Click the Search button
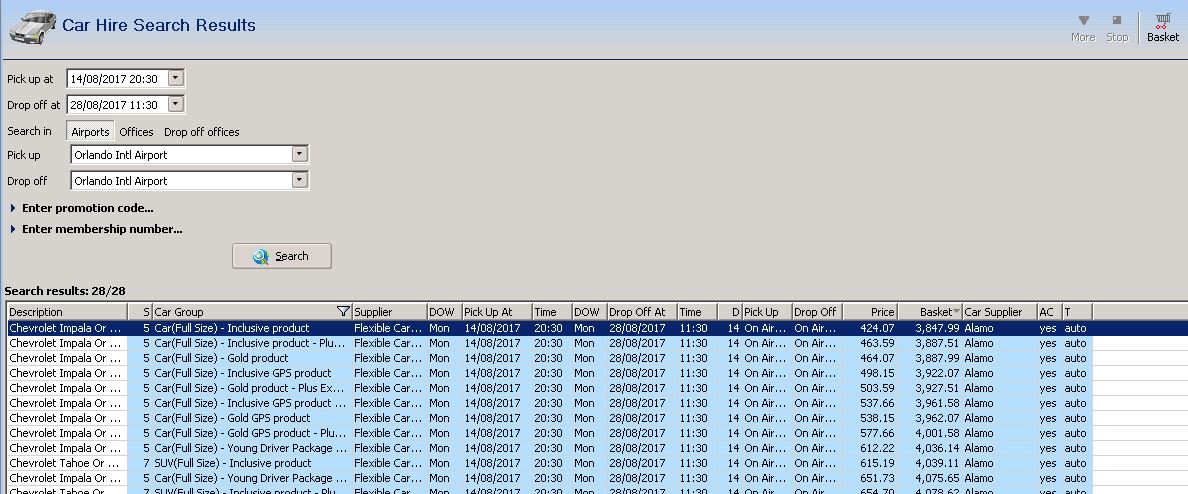Viewport: 1188px width, 494px height. click(282, 256)
